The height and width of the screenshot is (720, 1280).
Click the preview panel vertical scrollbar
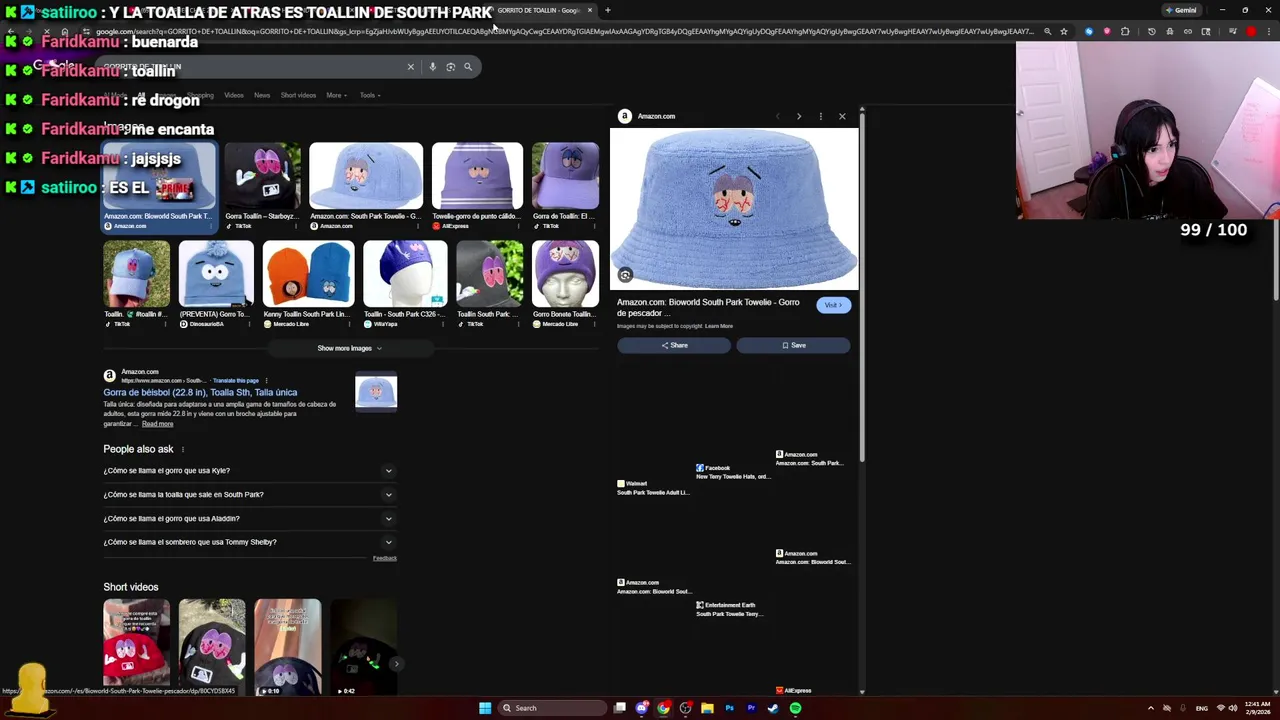[862, 285]
